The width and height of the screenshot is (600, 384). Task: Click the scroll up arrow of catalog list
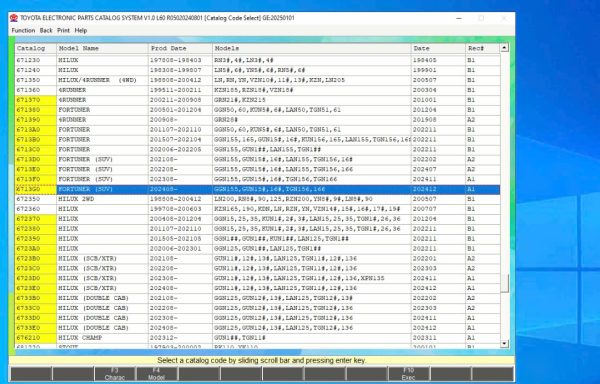504,48
